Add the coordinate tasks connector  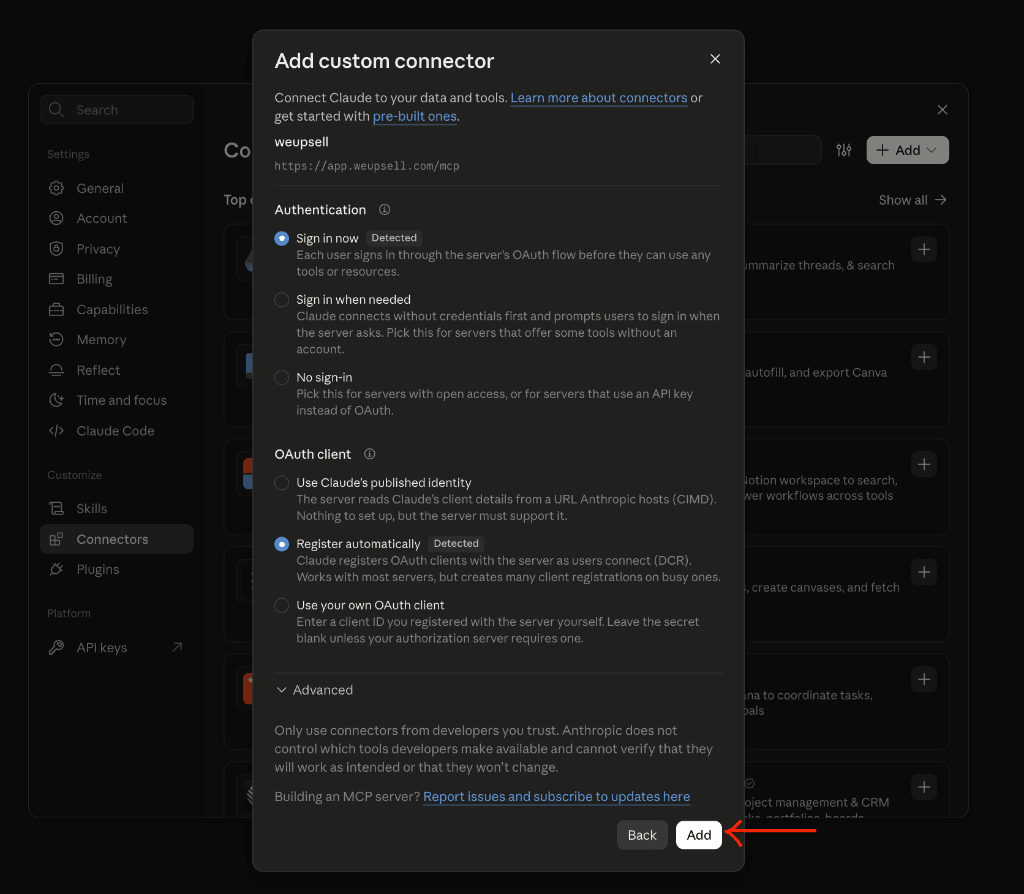(923, 679)
